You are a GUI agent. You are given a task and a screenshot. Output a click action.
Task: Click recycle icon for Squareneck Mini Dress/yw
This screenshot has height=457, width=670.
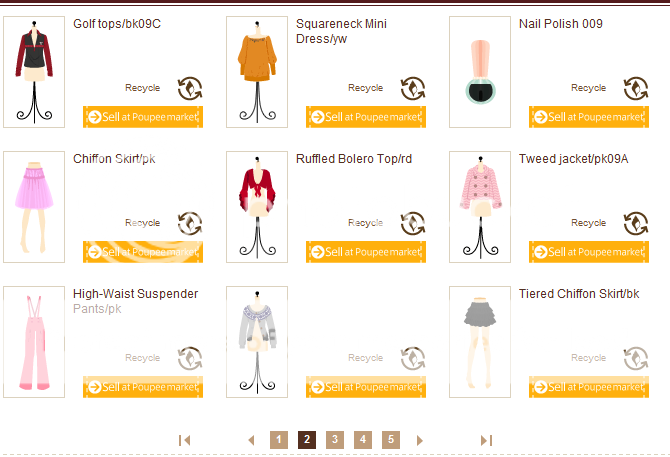(413, 88)
